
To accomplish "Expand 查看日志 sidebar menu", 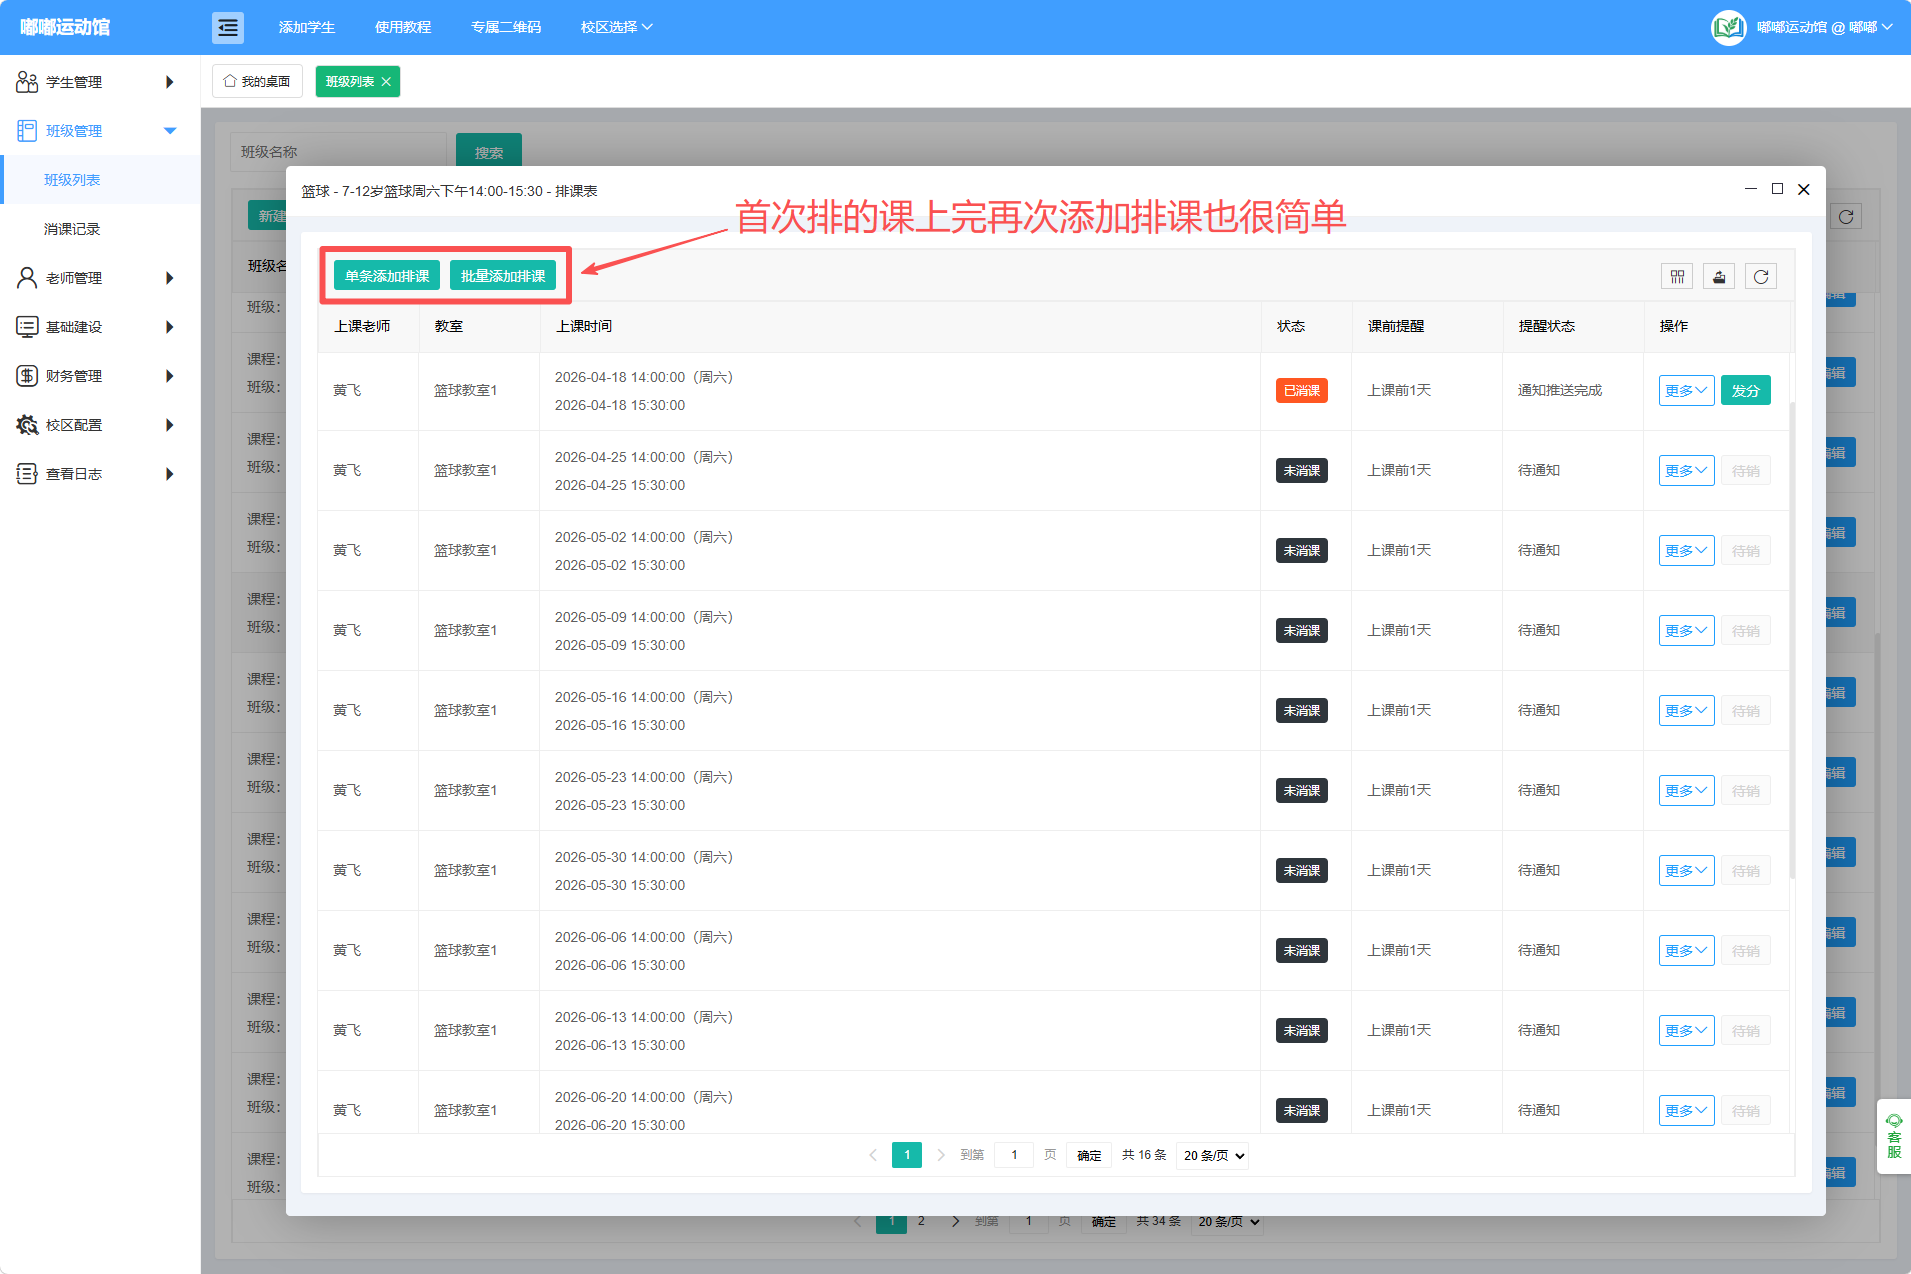I will pyautogui.click(x=100, y=474).
